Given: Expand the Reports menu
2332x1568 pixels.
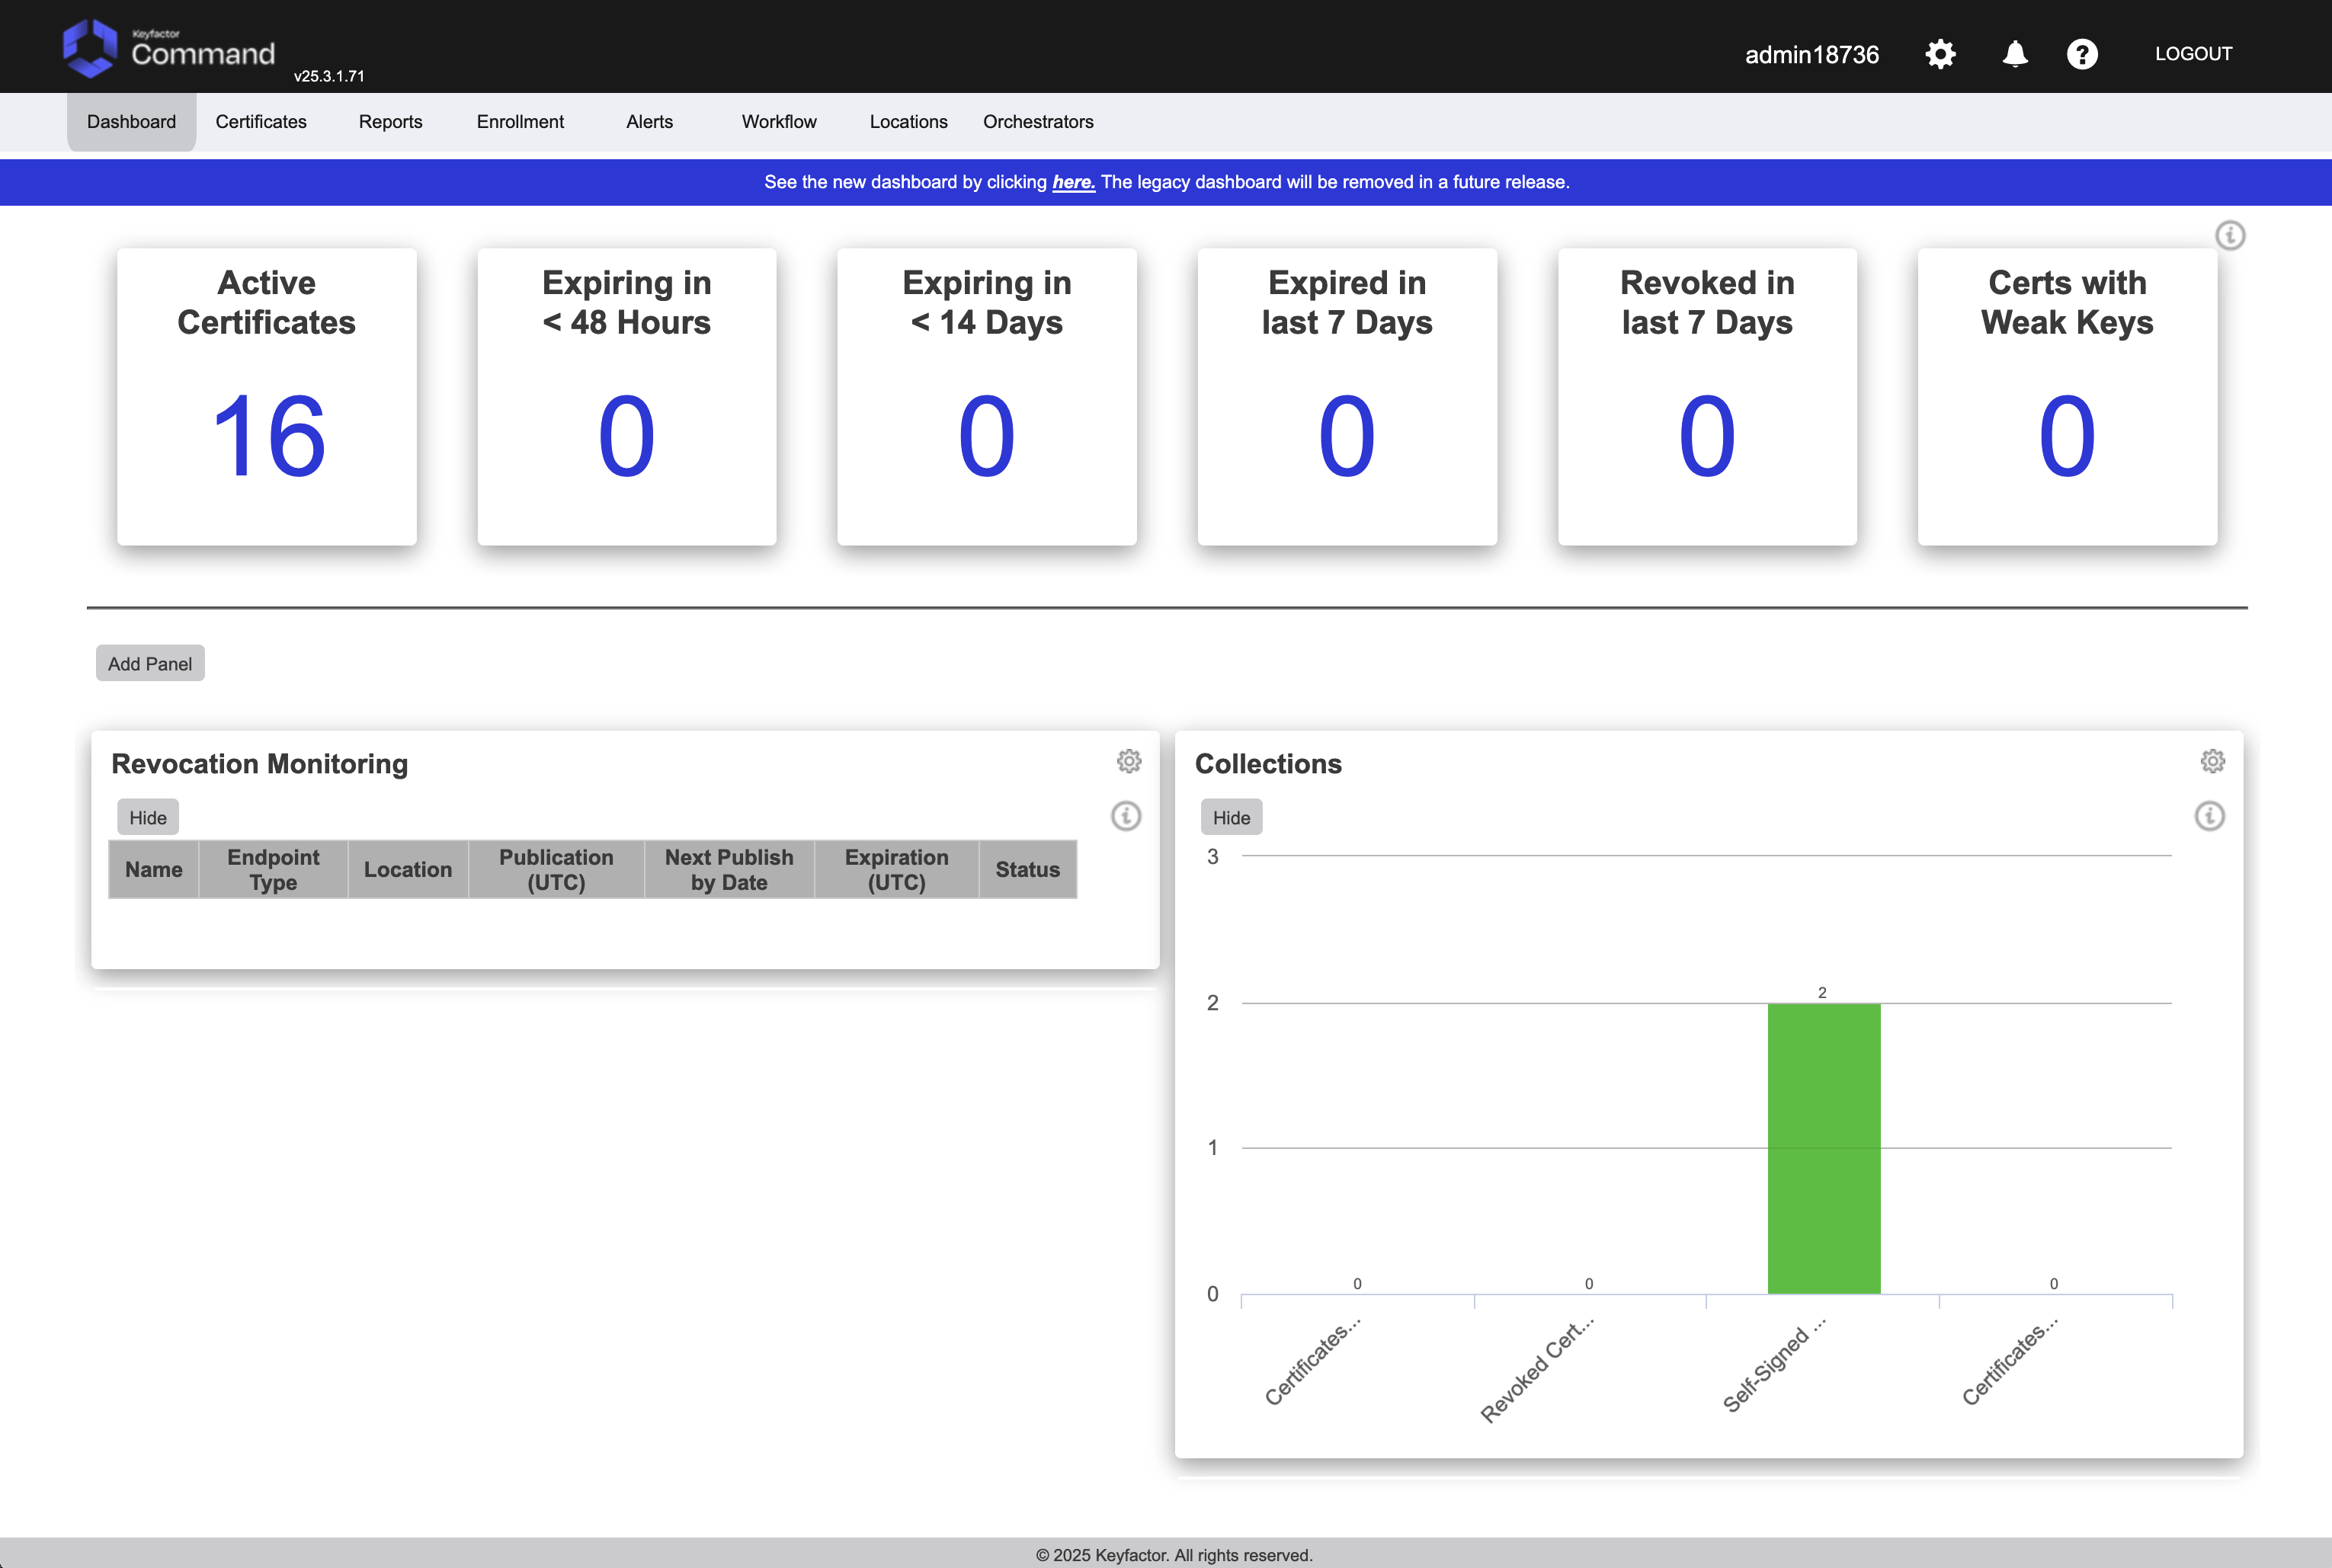Looking at the screenshot, I should pos(390,122).
